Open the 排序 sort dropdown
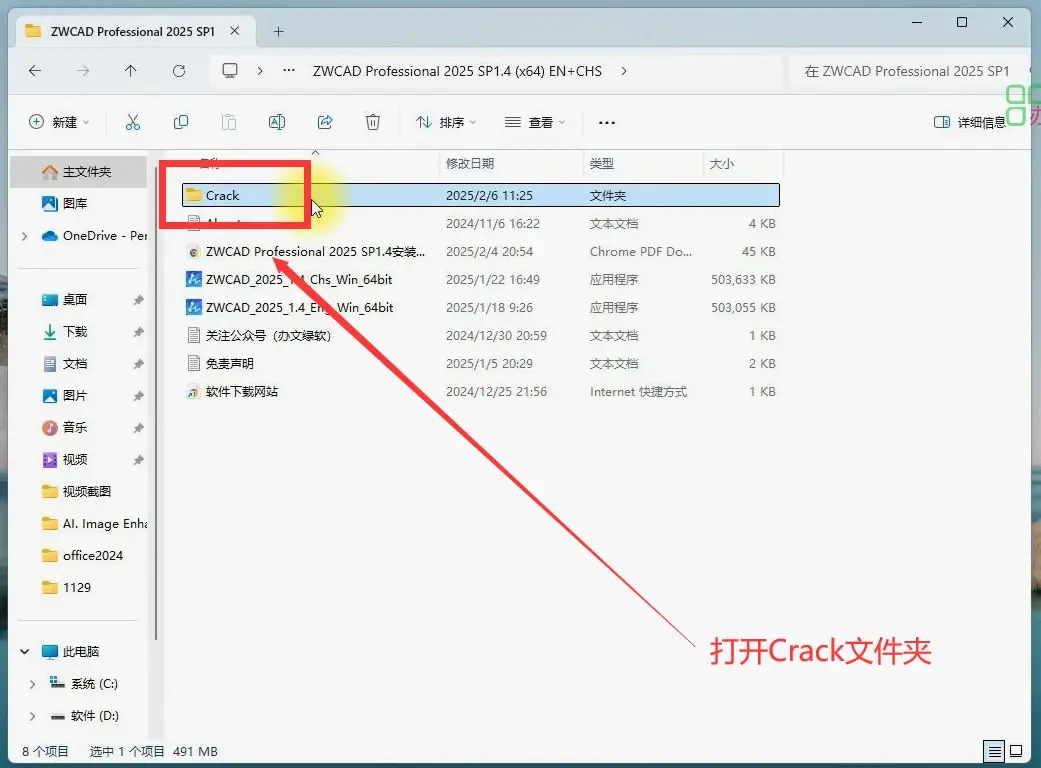 pyautogui.click(x=446, y=122)
